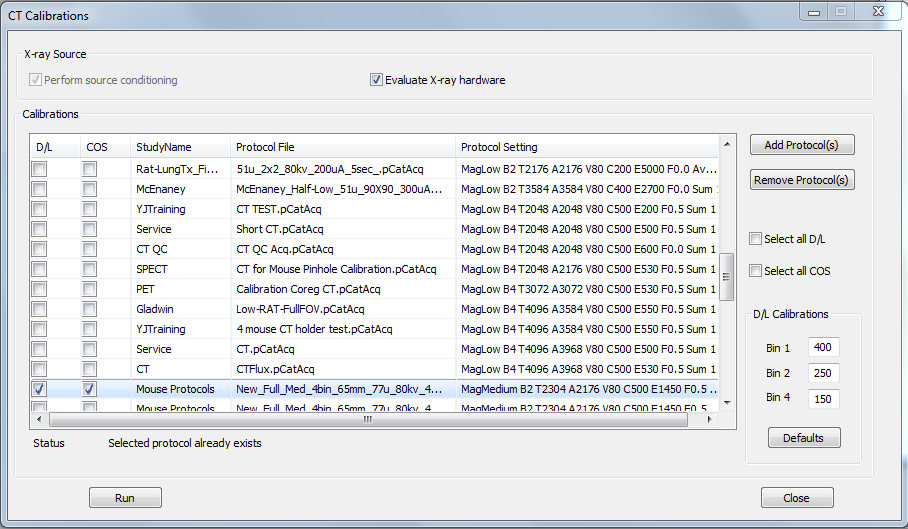The height and width of the screenshot is (529, 908).
Task: Close the dialog using the Close button
Action: [x=797, y=498]
